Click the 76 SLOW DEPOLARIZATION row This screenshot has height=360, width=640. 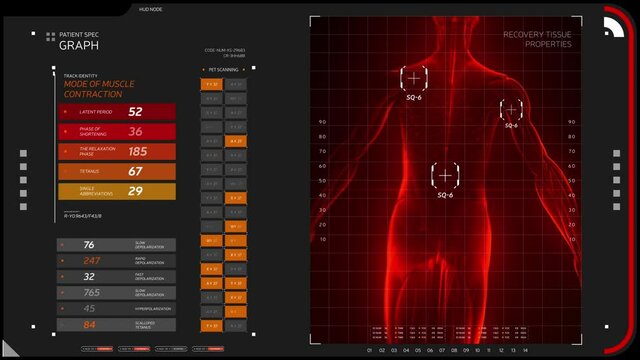(x=116, y=245)
